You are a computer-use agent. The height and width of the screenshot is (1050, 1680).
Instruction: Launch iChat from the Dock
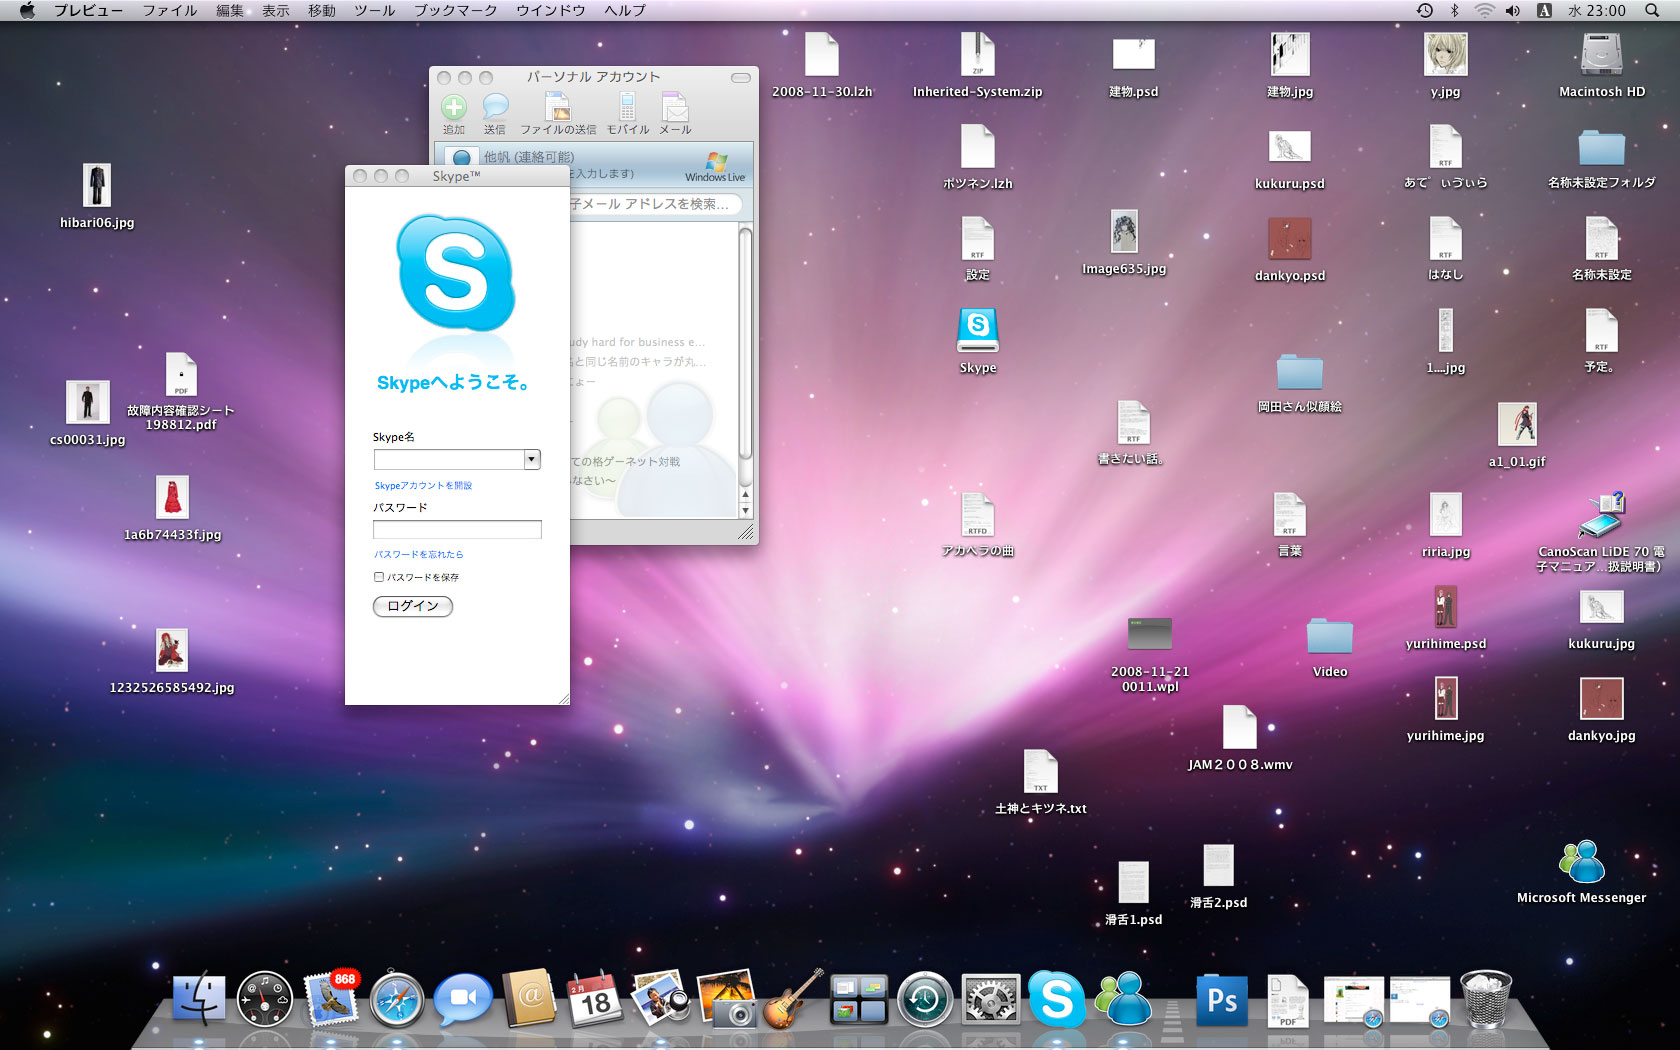[x=463, y=999]
